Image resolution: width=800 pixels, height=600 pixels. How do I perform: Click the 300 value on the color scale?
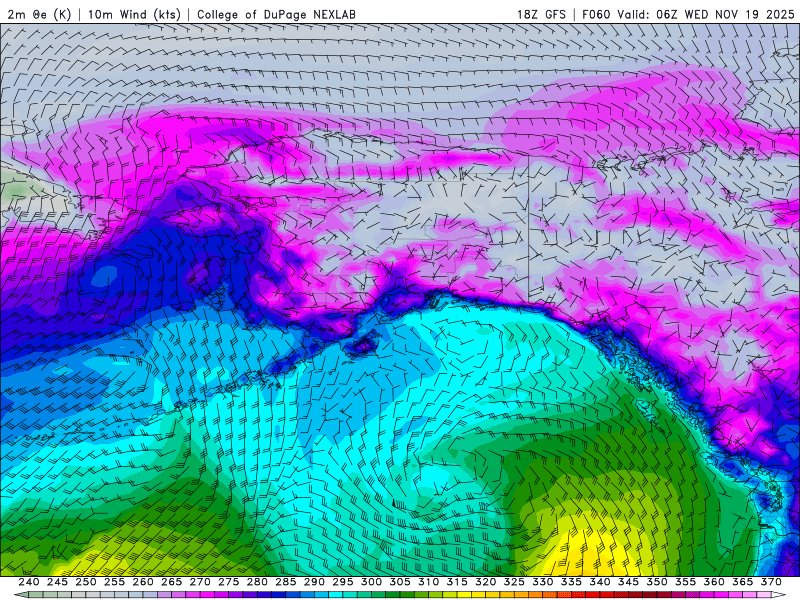[371, 582]
